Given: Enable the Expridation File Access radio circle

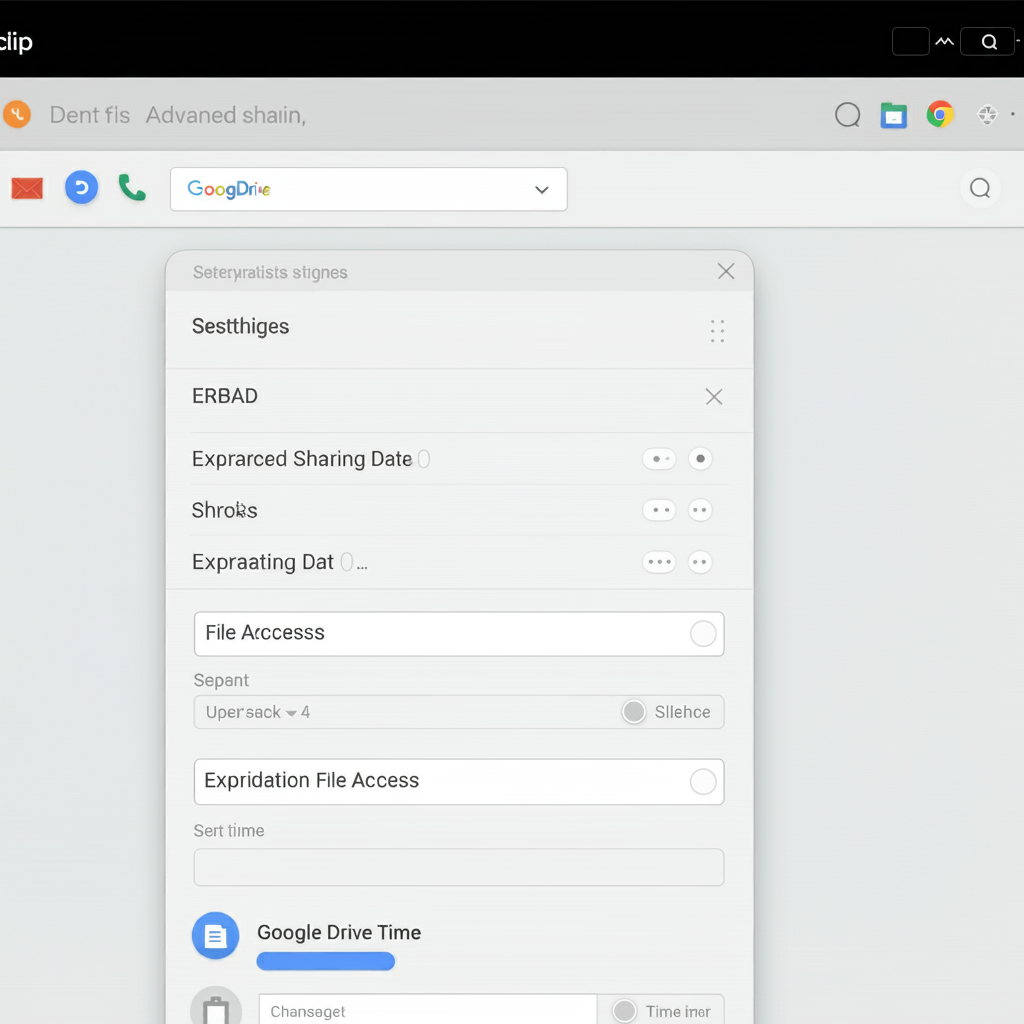Looking at the screenshot, I should tap(703, 782).
